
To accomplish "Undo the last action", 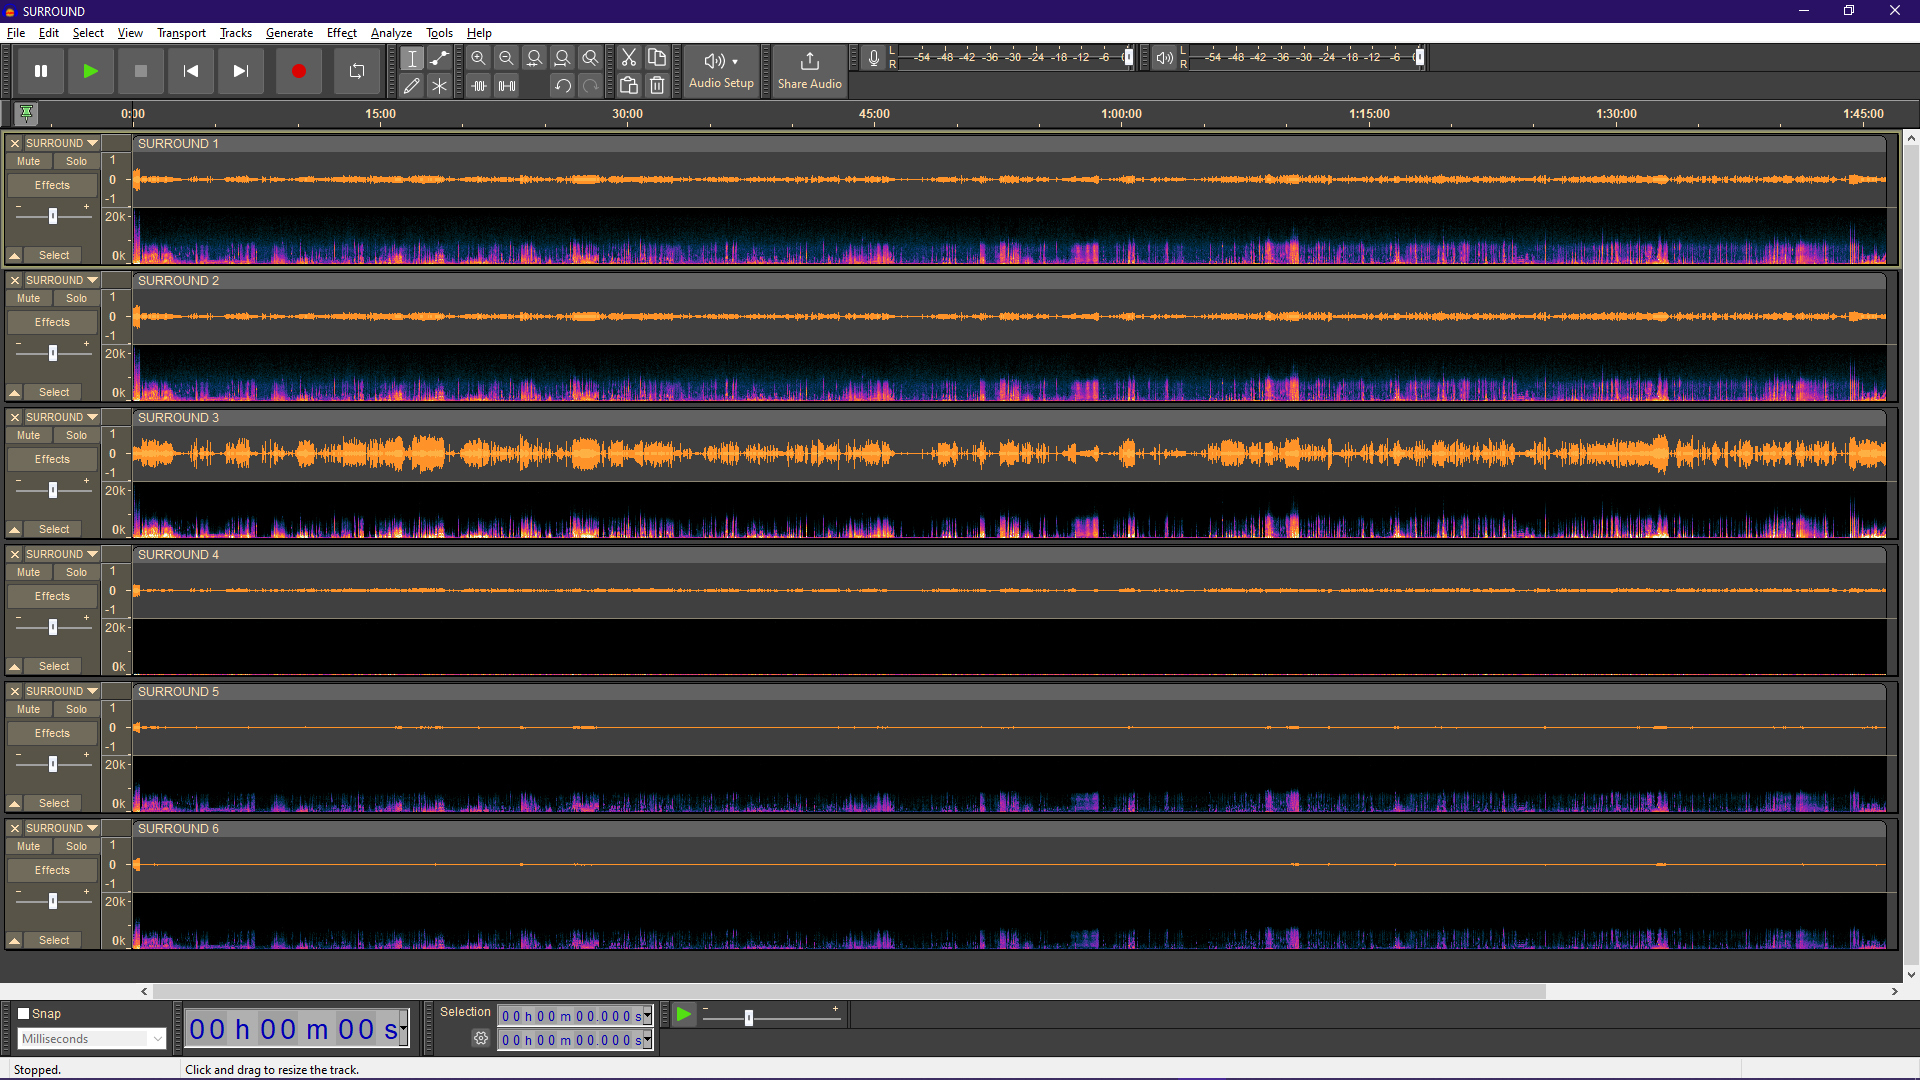I will 563,86.
